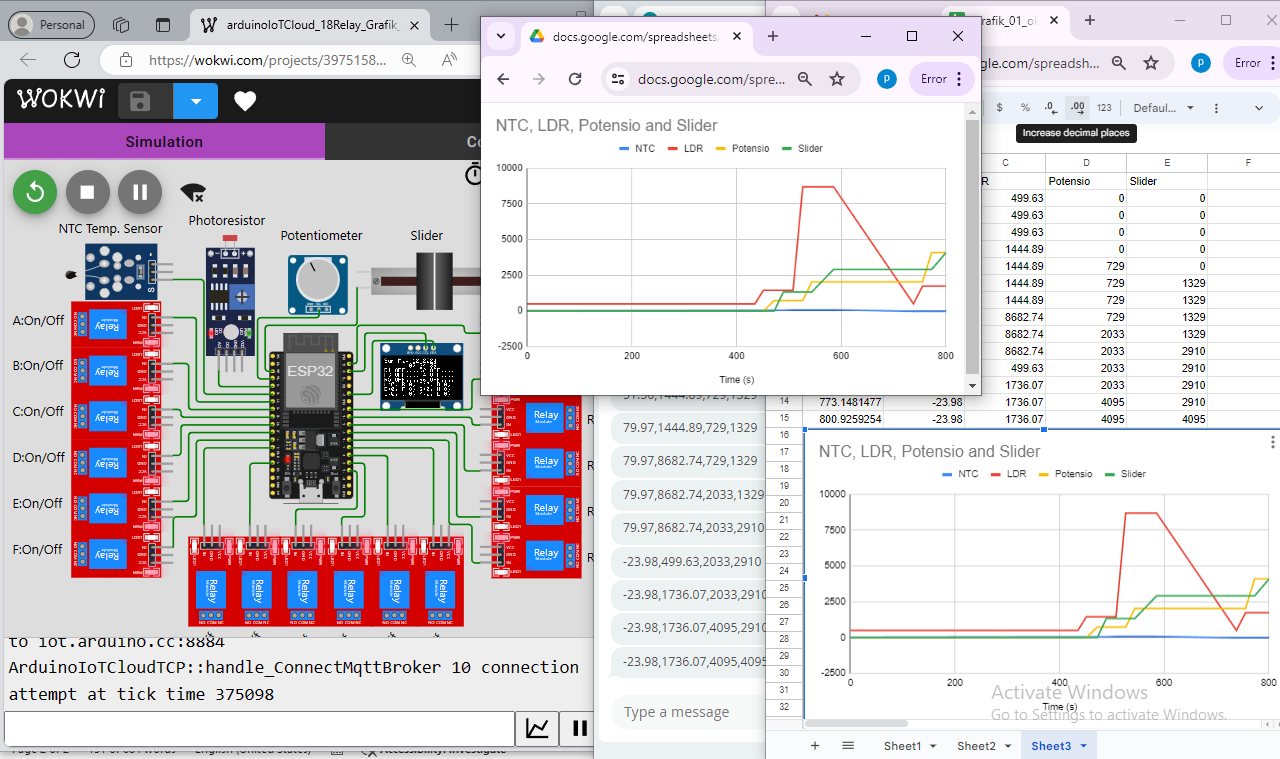Open Edge workspaces icon
The image size is (1280, 759).
[x=122, y=25]
